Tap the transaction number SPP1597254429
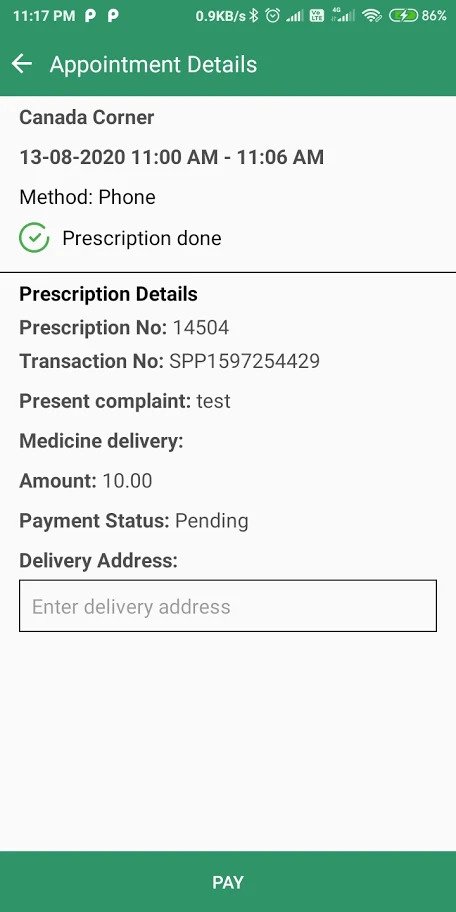The image size is (456, 912). point(244,361)
